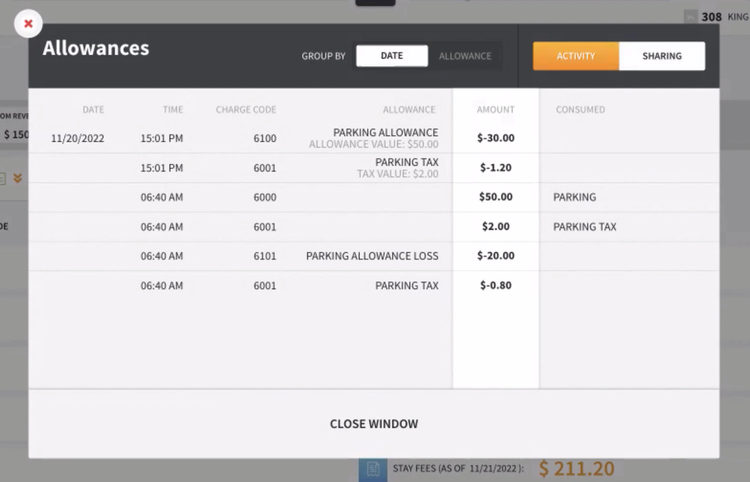This screenshot has height=482, width=750.
Task: Click charge code 6100
Action: tap(265, 138)
